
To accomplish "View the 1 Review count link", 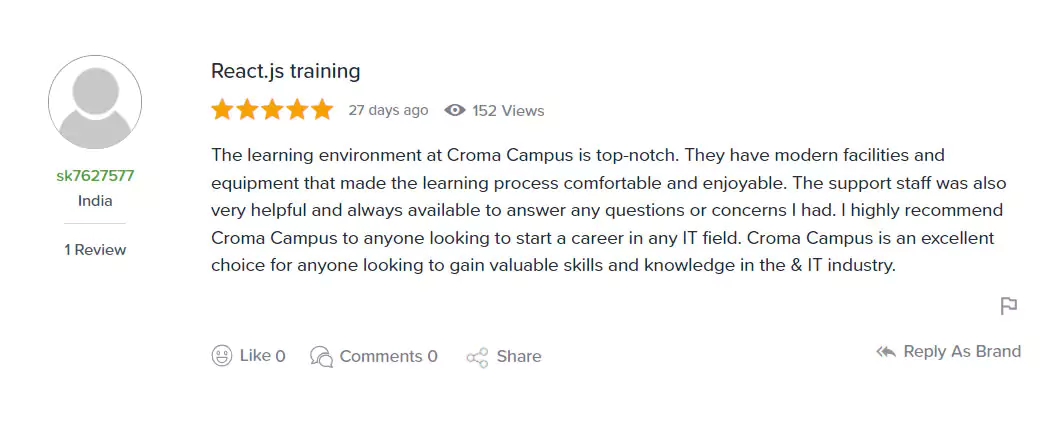I will [95, 249].
